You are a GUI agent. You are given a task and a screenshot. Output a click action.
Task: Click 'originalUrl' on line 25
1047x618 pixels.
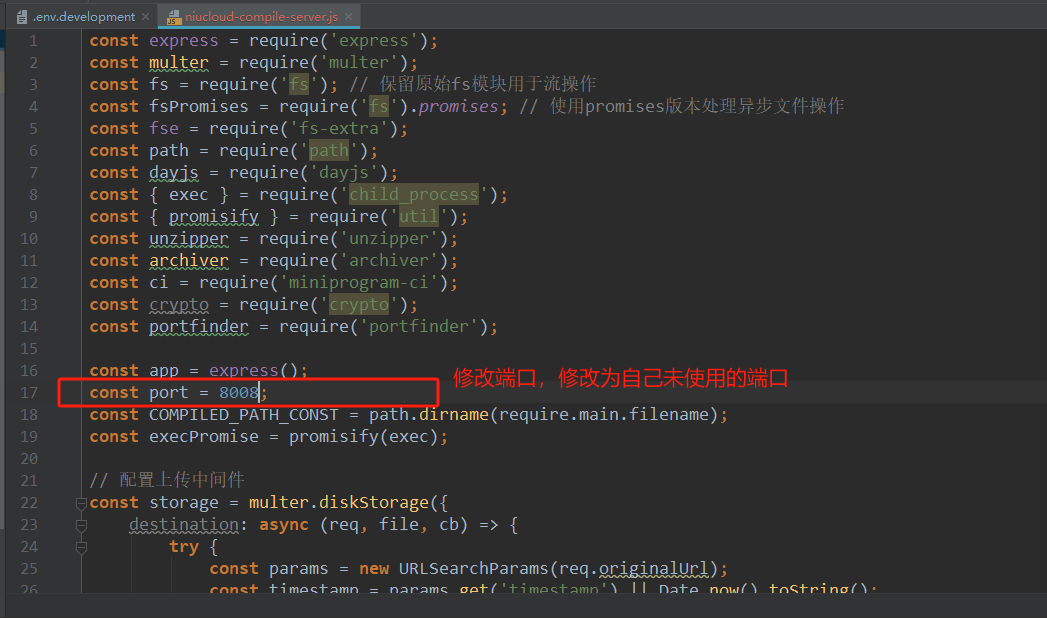click(653, 569)
